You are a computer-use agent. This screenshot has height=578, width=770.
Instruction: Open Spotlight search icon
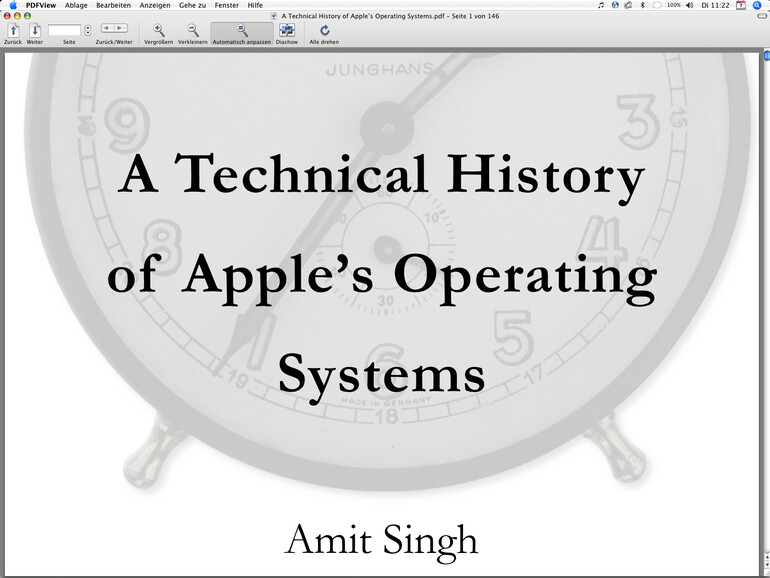[x=757, y=5]
